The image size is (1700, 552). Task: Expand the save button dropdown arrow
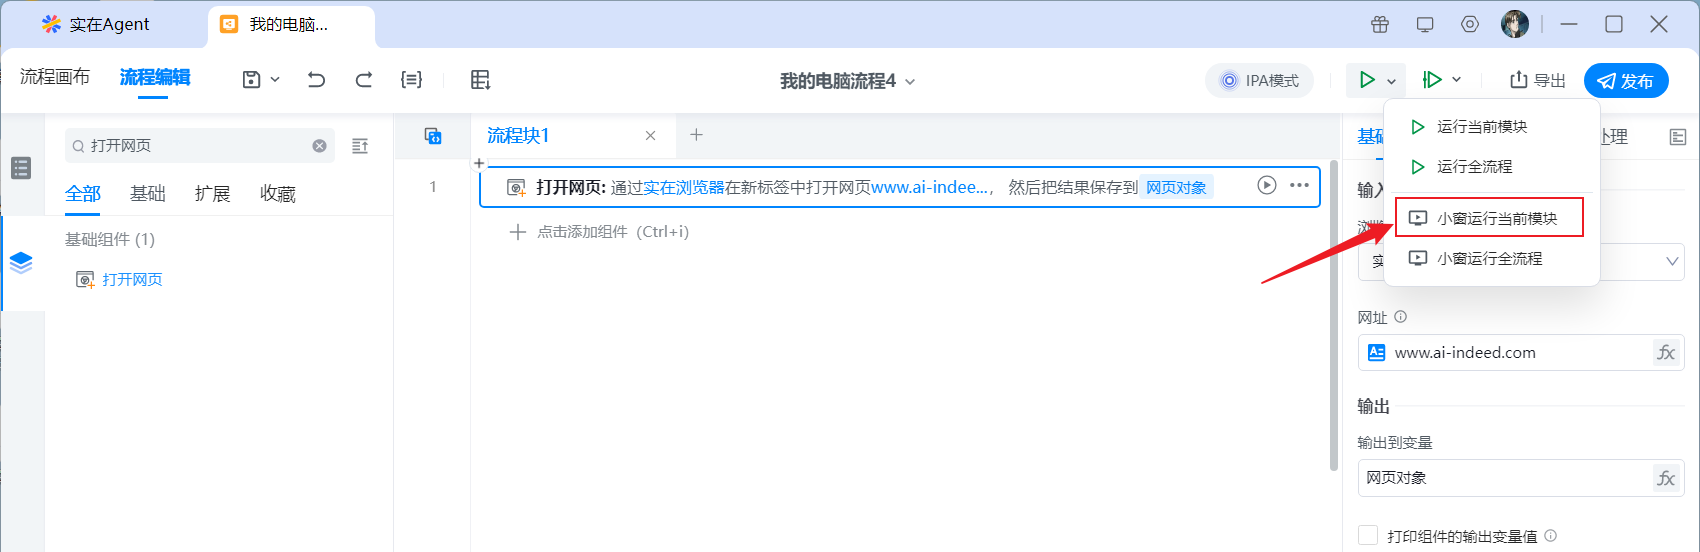coord(275,80)
